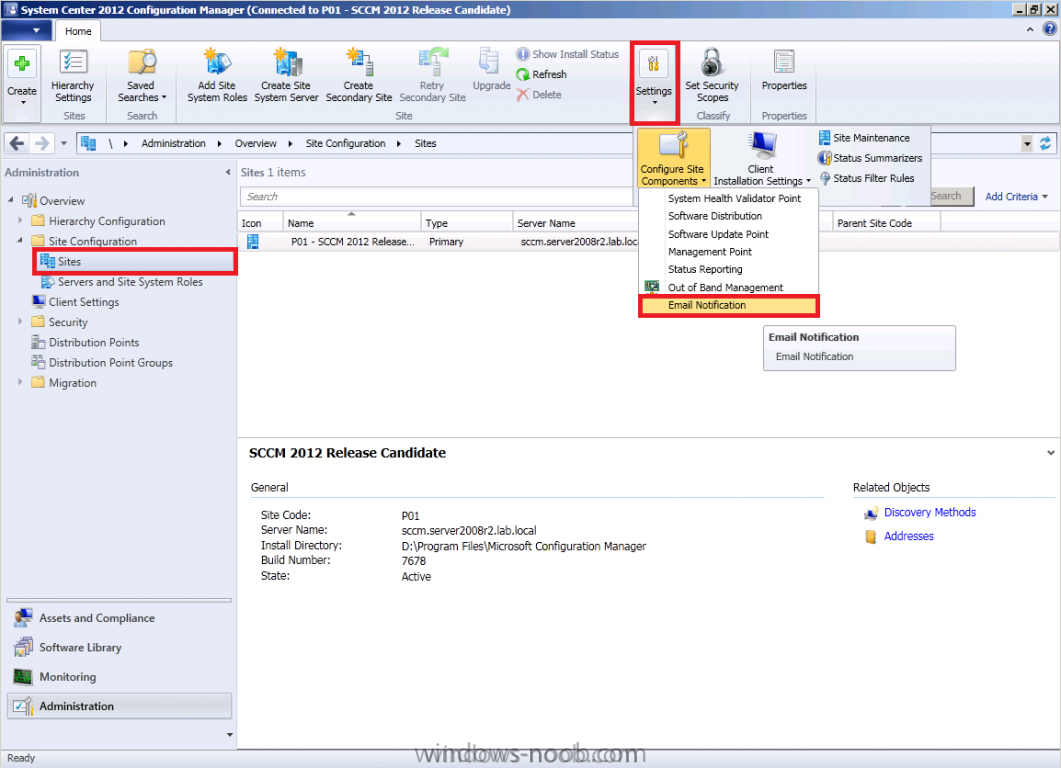This screenshot has width=1061, height=768.
Task: Open the help icon
Action: point(1049,29)
